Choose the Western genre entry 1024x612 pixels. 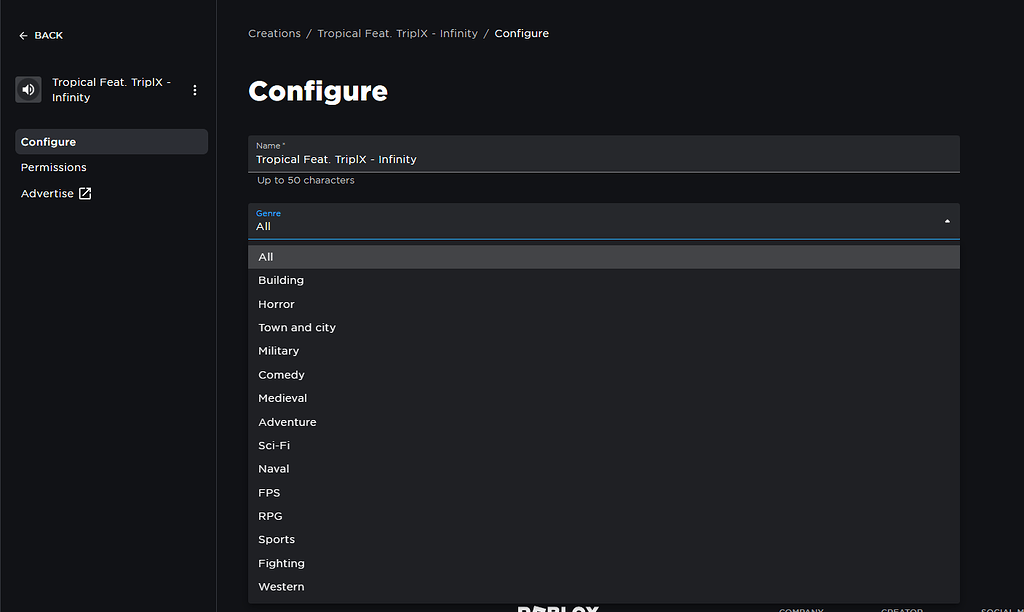281,586
